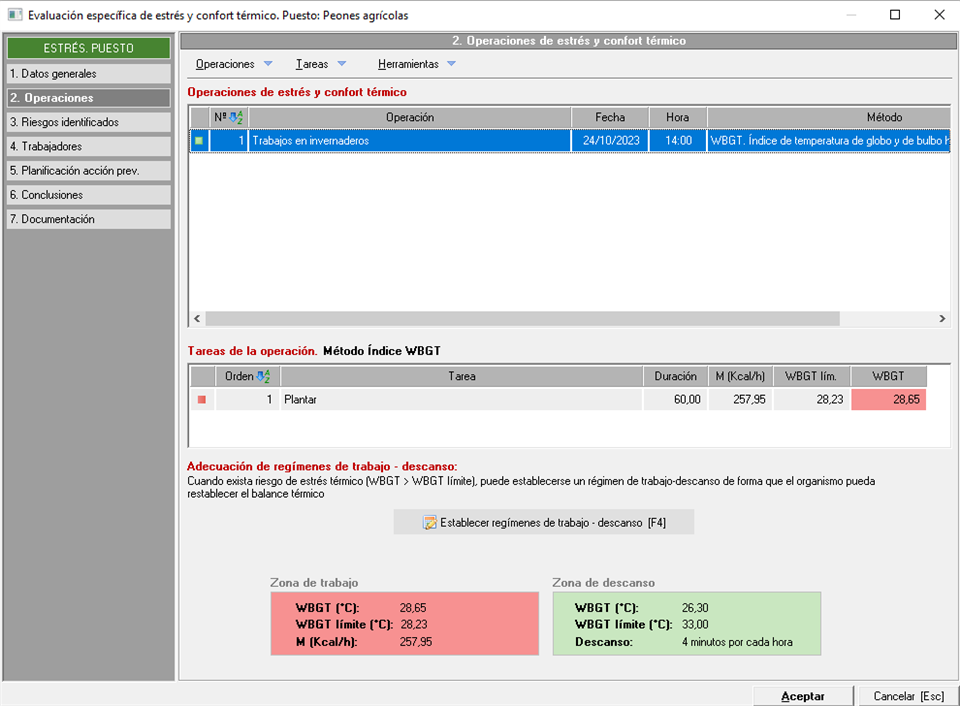Click Cancelar [Esc] button

[x=907, y=696]
